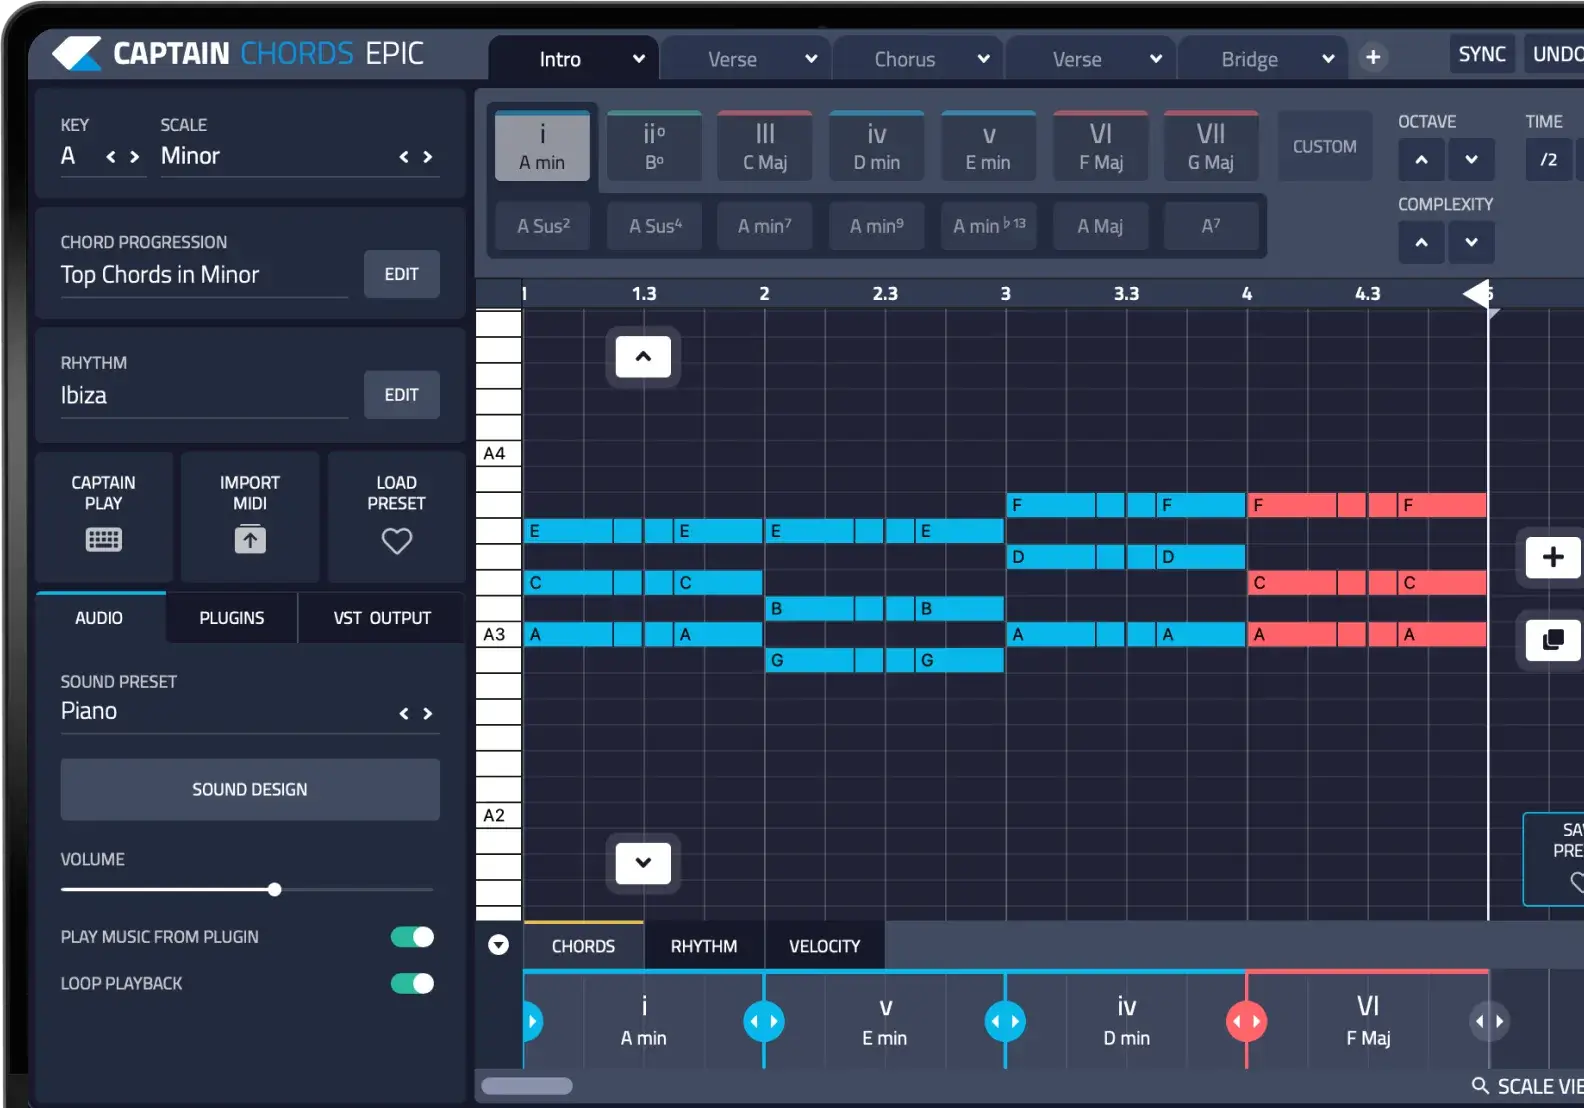The height and width of the screenshot is (1108, 1584).
Task: Click the time /2 button
Action: tap(1548, 159)
